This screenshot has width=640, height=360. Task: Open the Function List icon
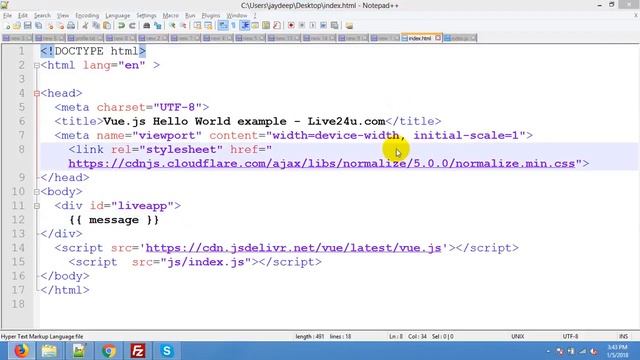click(277, 26)
